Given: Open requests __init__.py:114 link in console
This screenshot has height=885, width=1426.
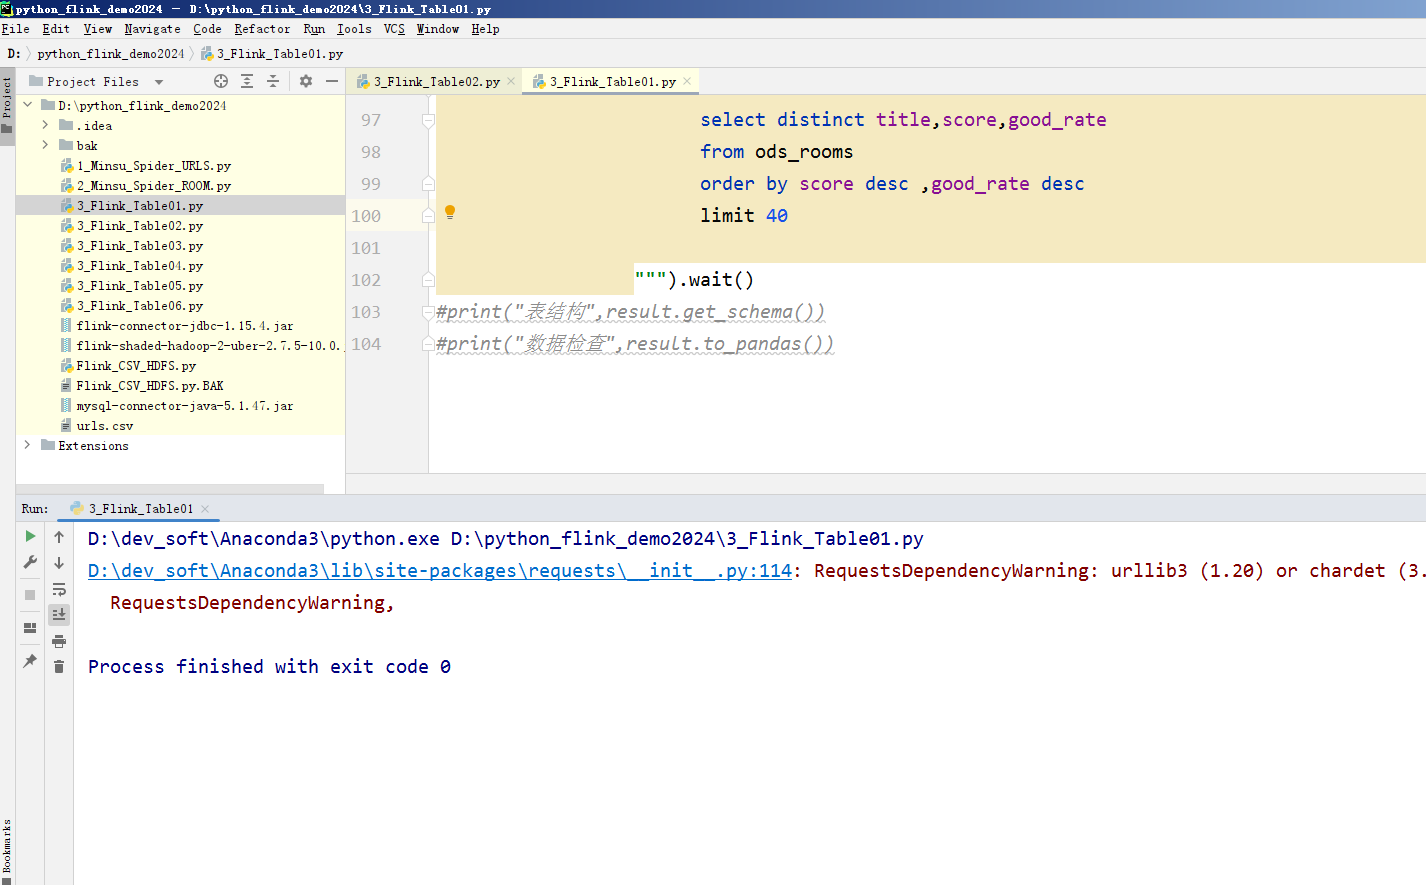Looking at the screenshot, I should click(x=440, y=571).
